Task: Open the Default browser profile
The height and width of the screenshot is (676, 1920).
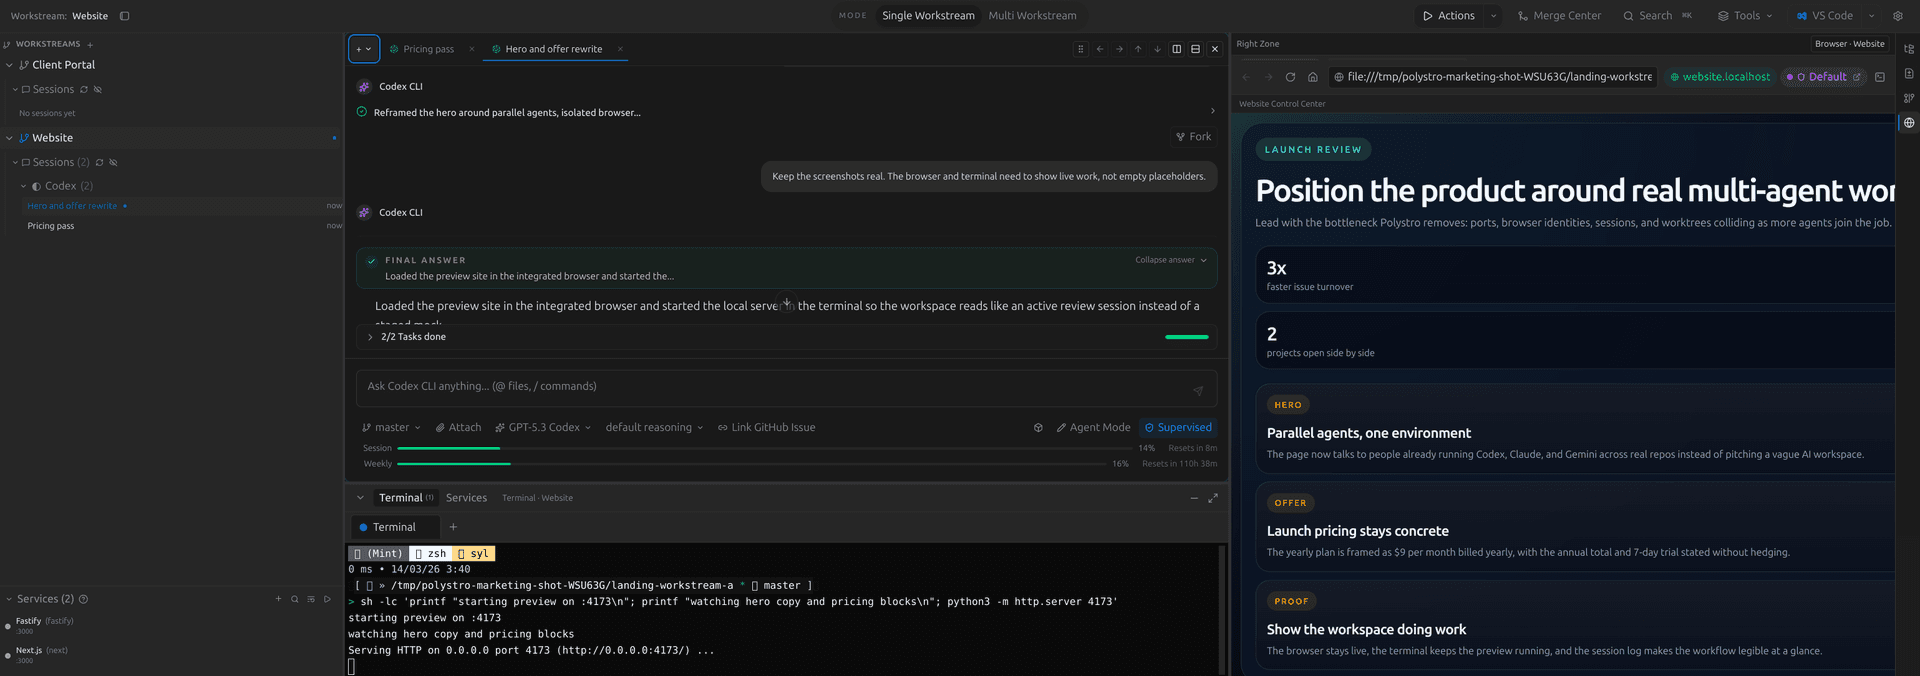Action: pyautogui.click(x=1823, y=77)
